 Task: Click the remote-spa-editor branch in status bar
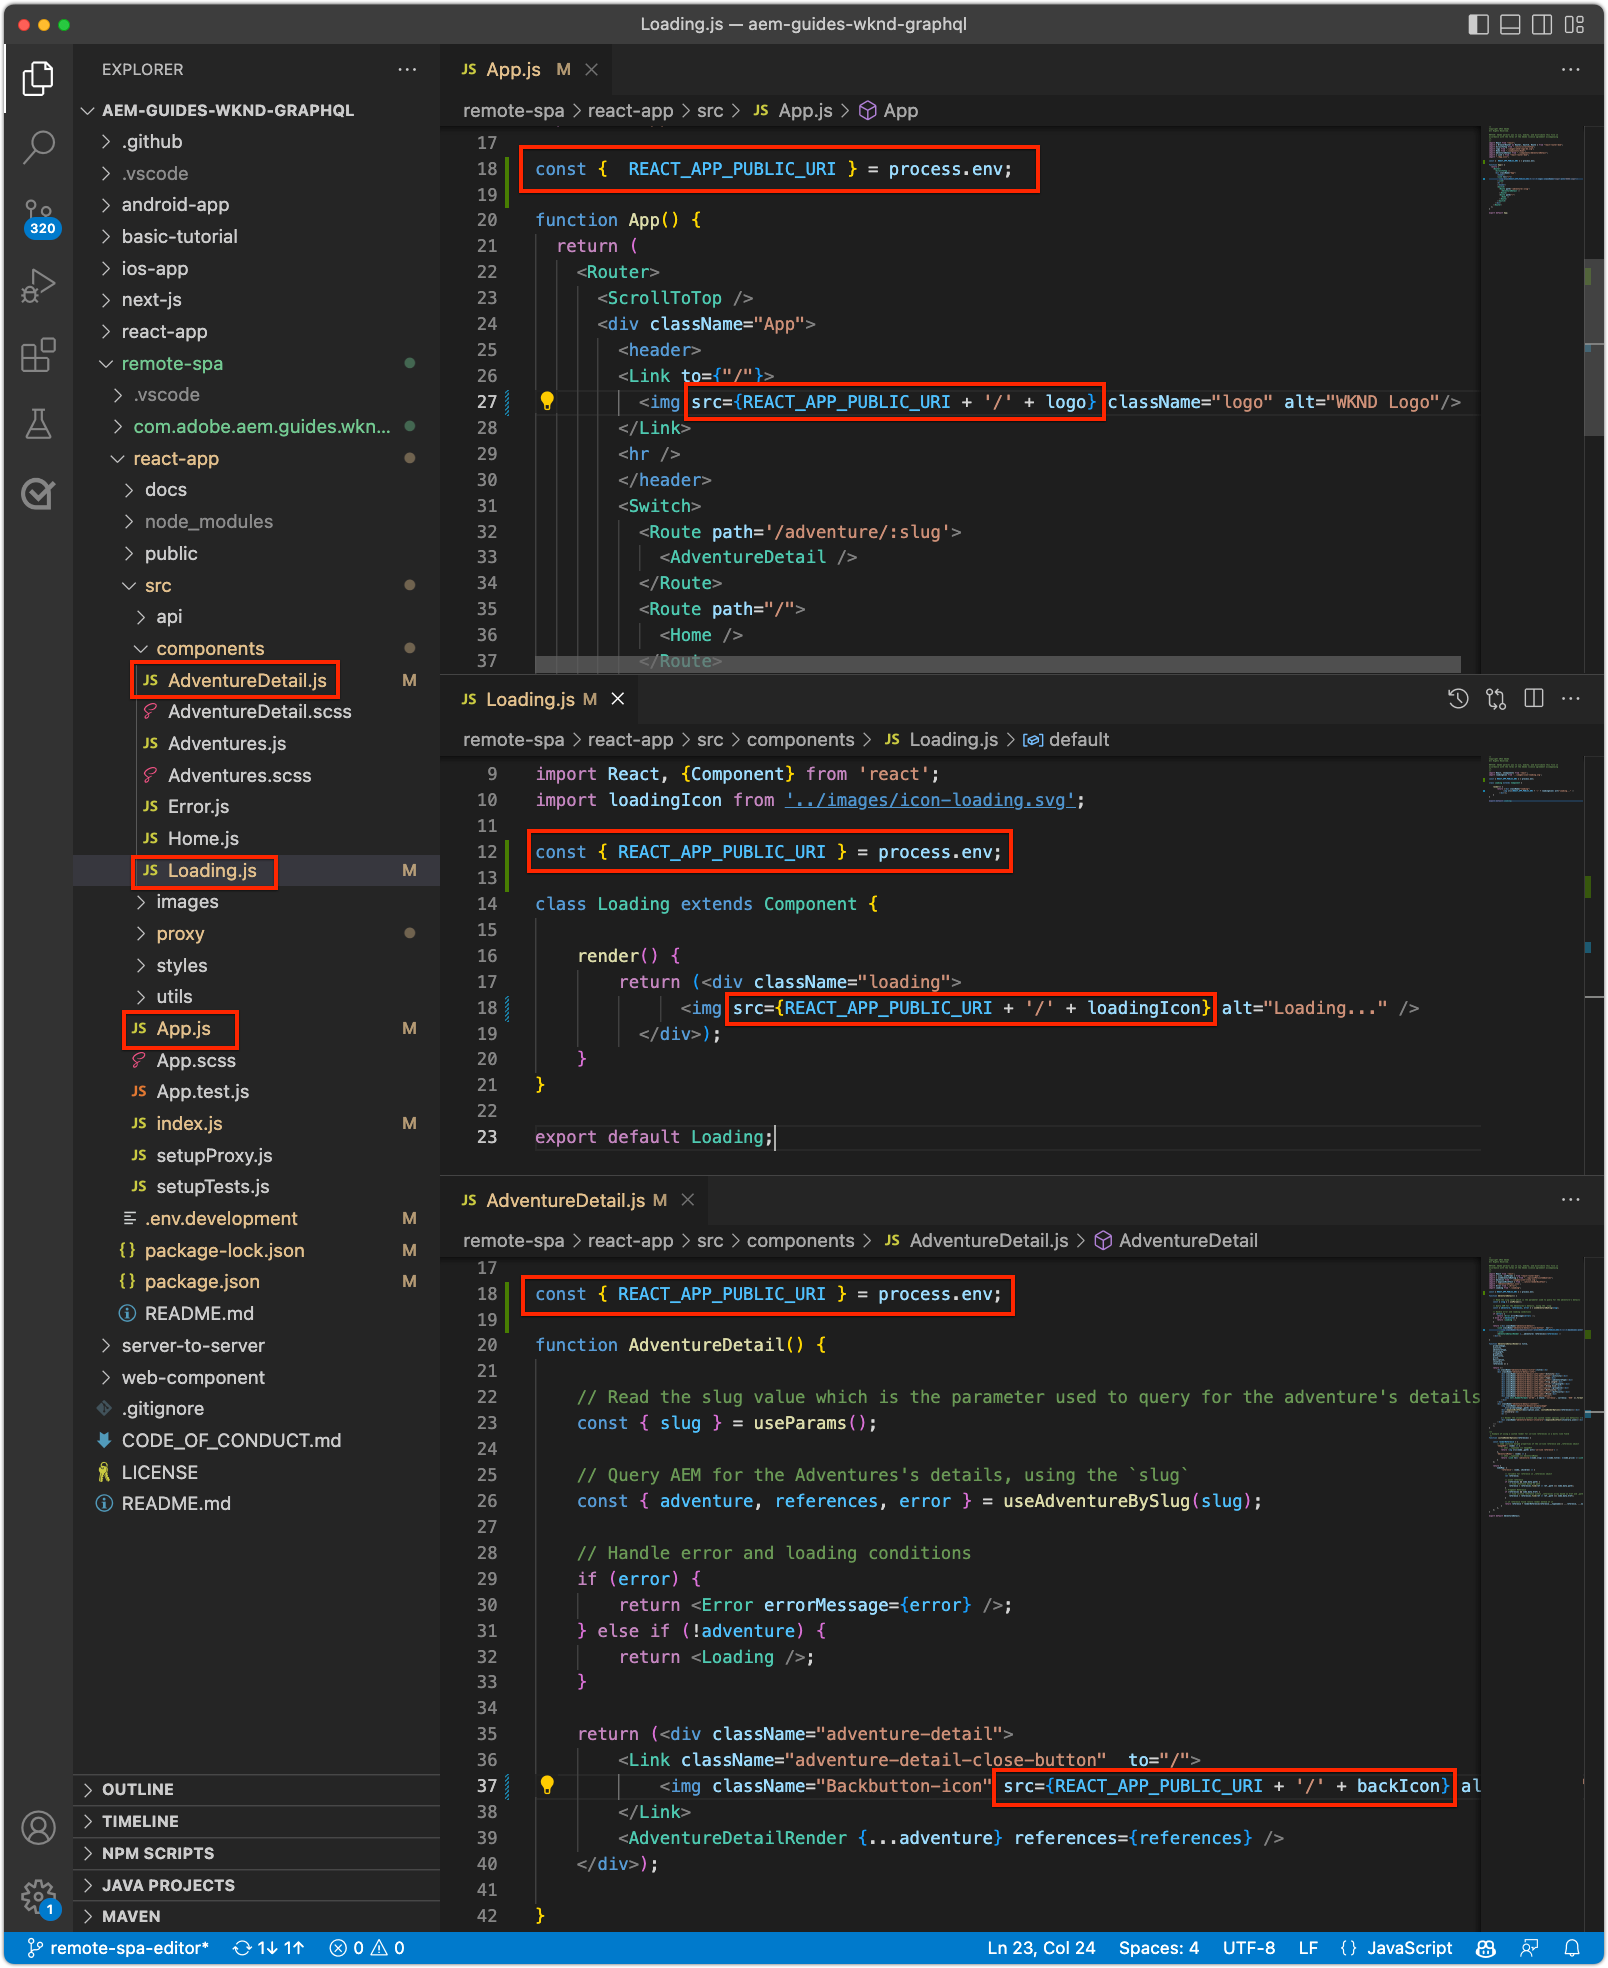119,1948
